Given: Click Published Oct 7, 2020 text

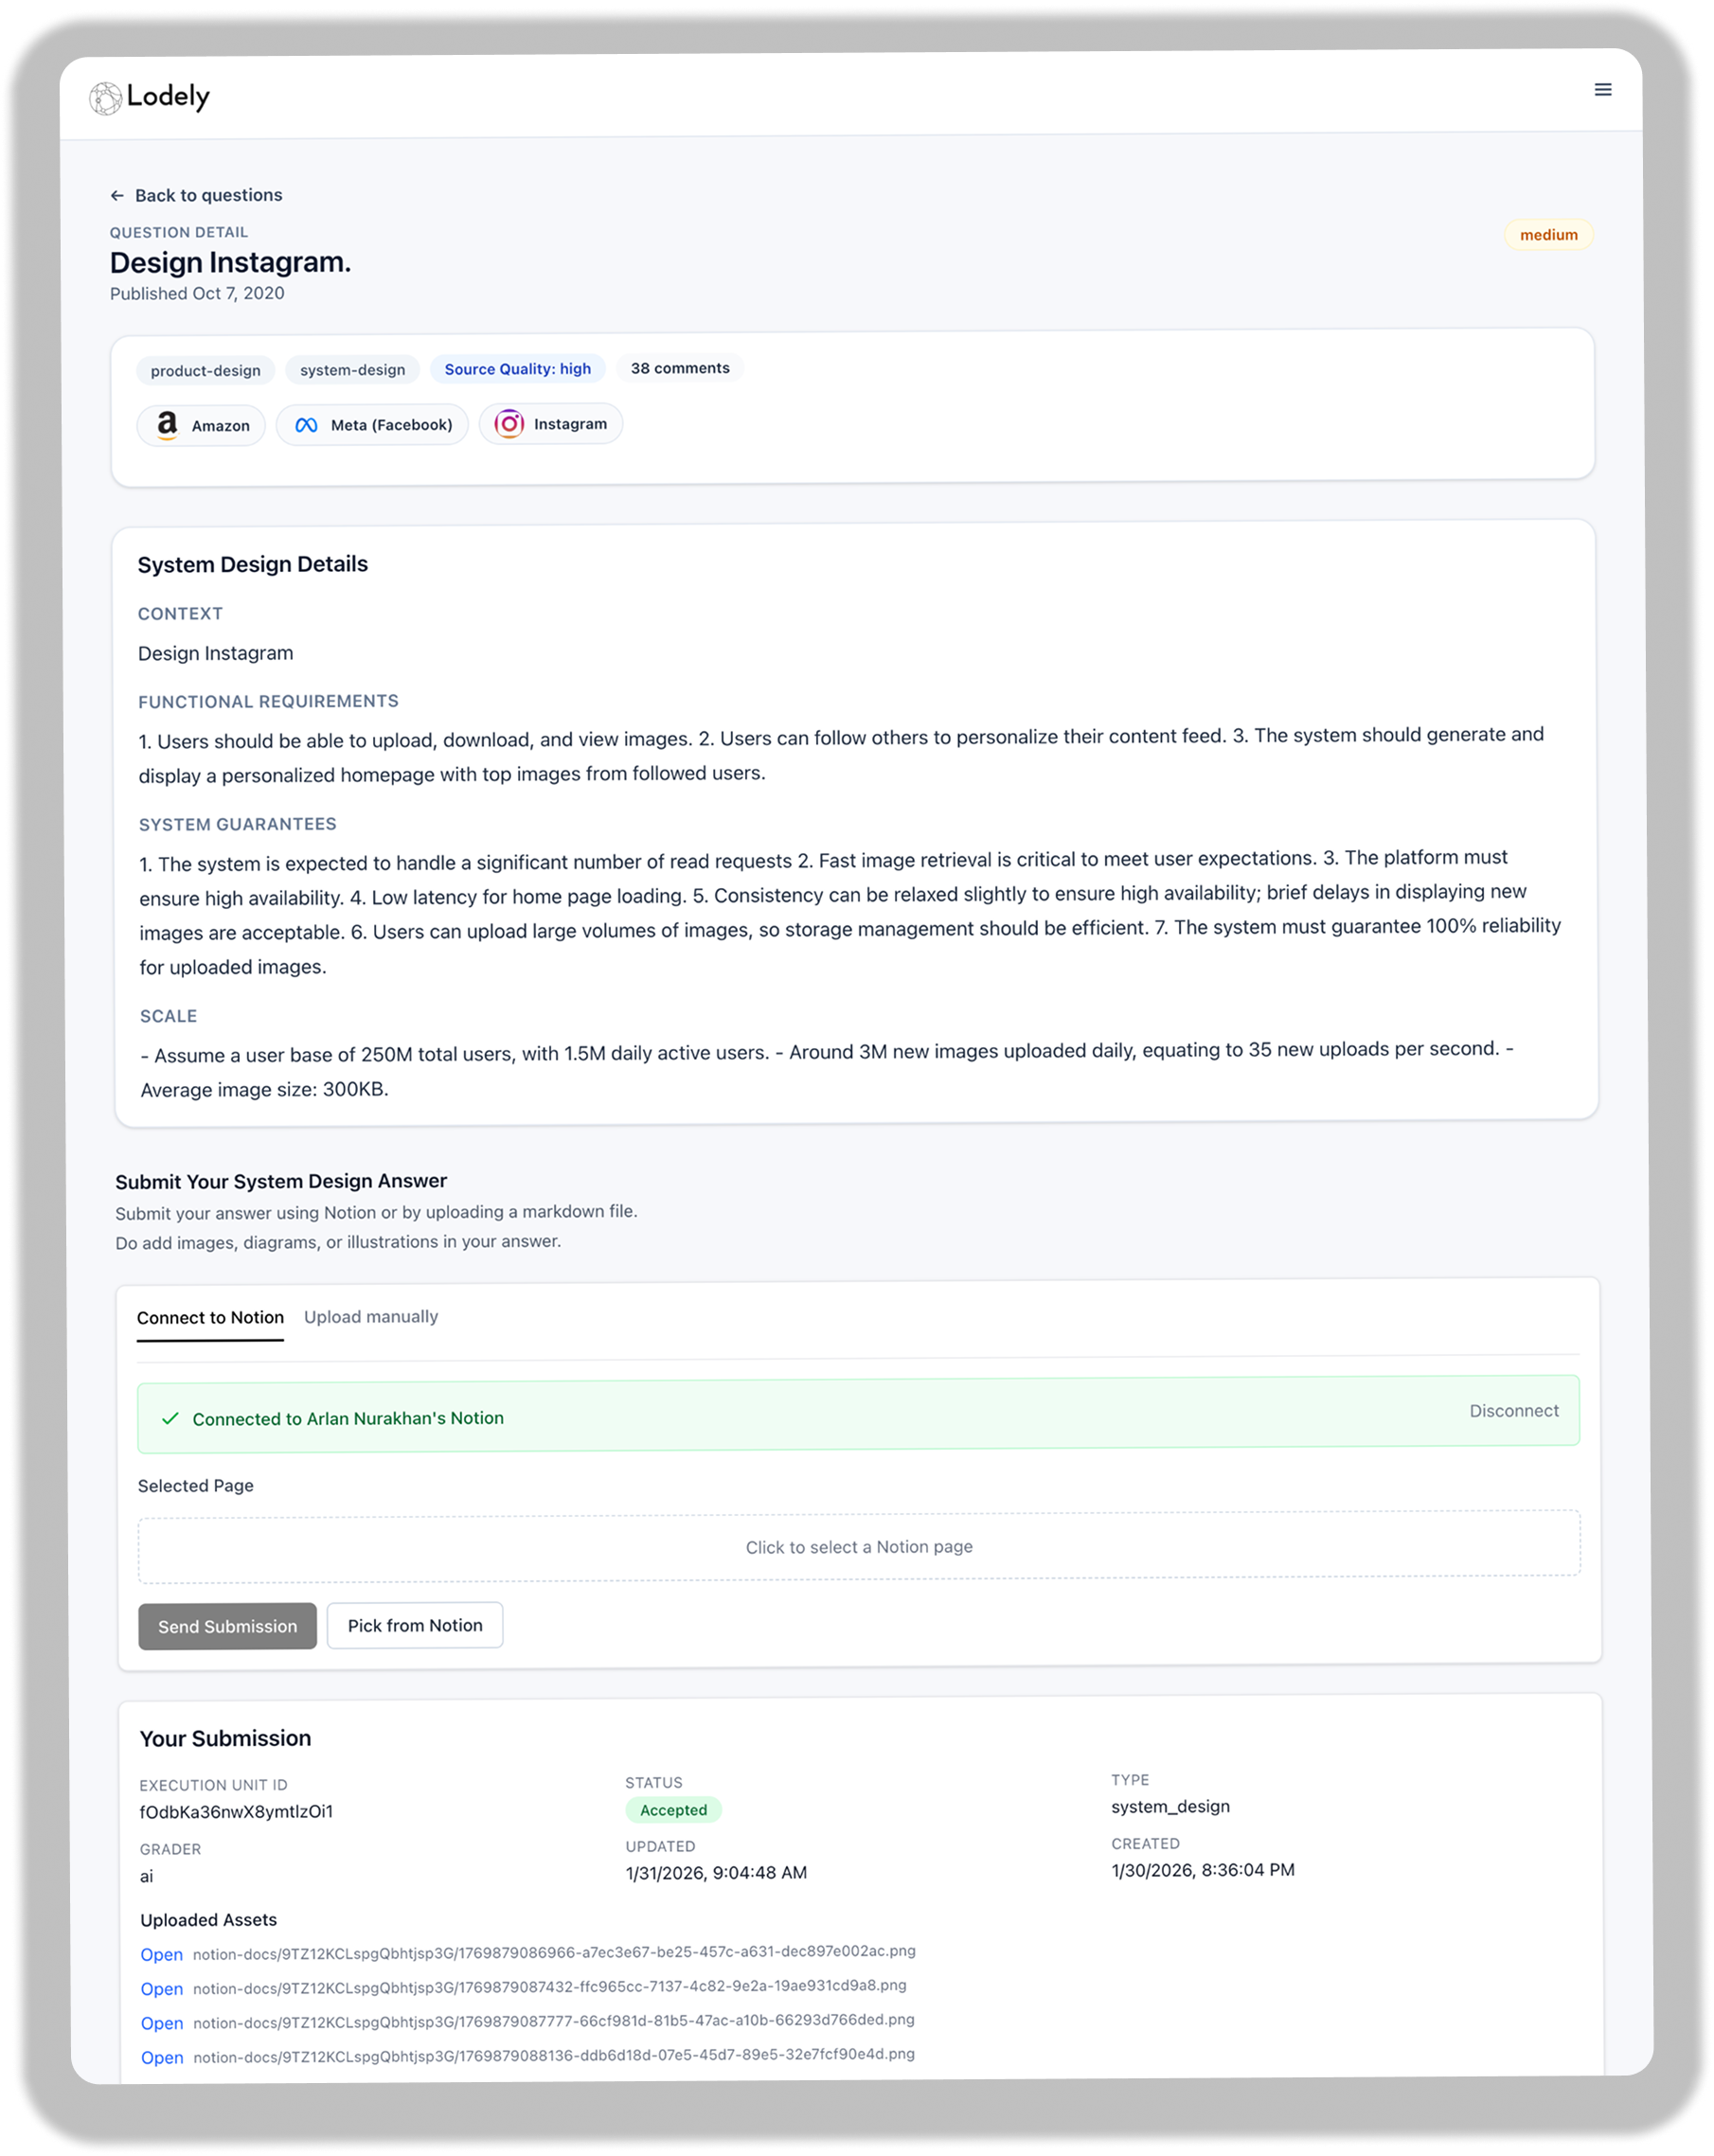Looking at the screenshot, I should 197,294.
